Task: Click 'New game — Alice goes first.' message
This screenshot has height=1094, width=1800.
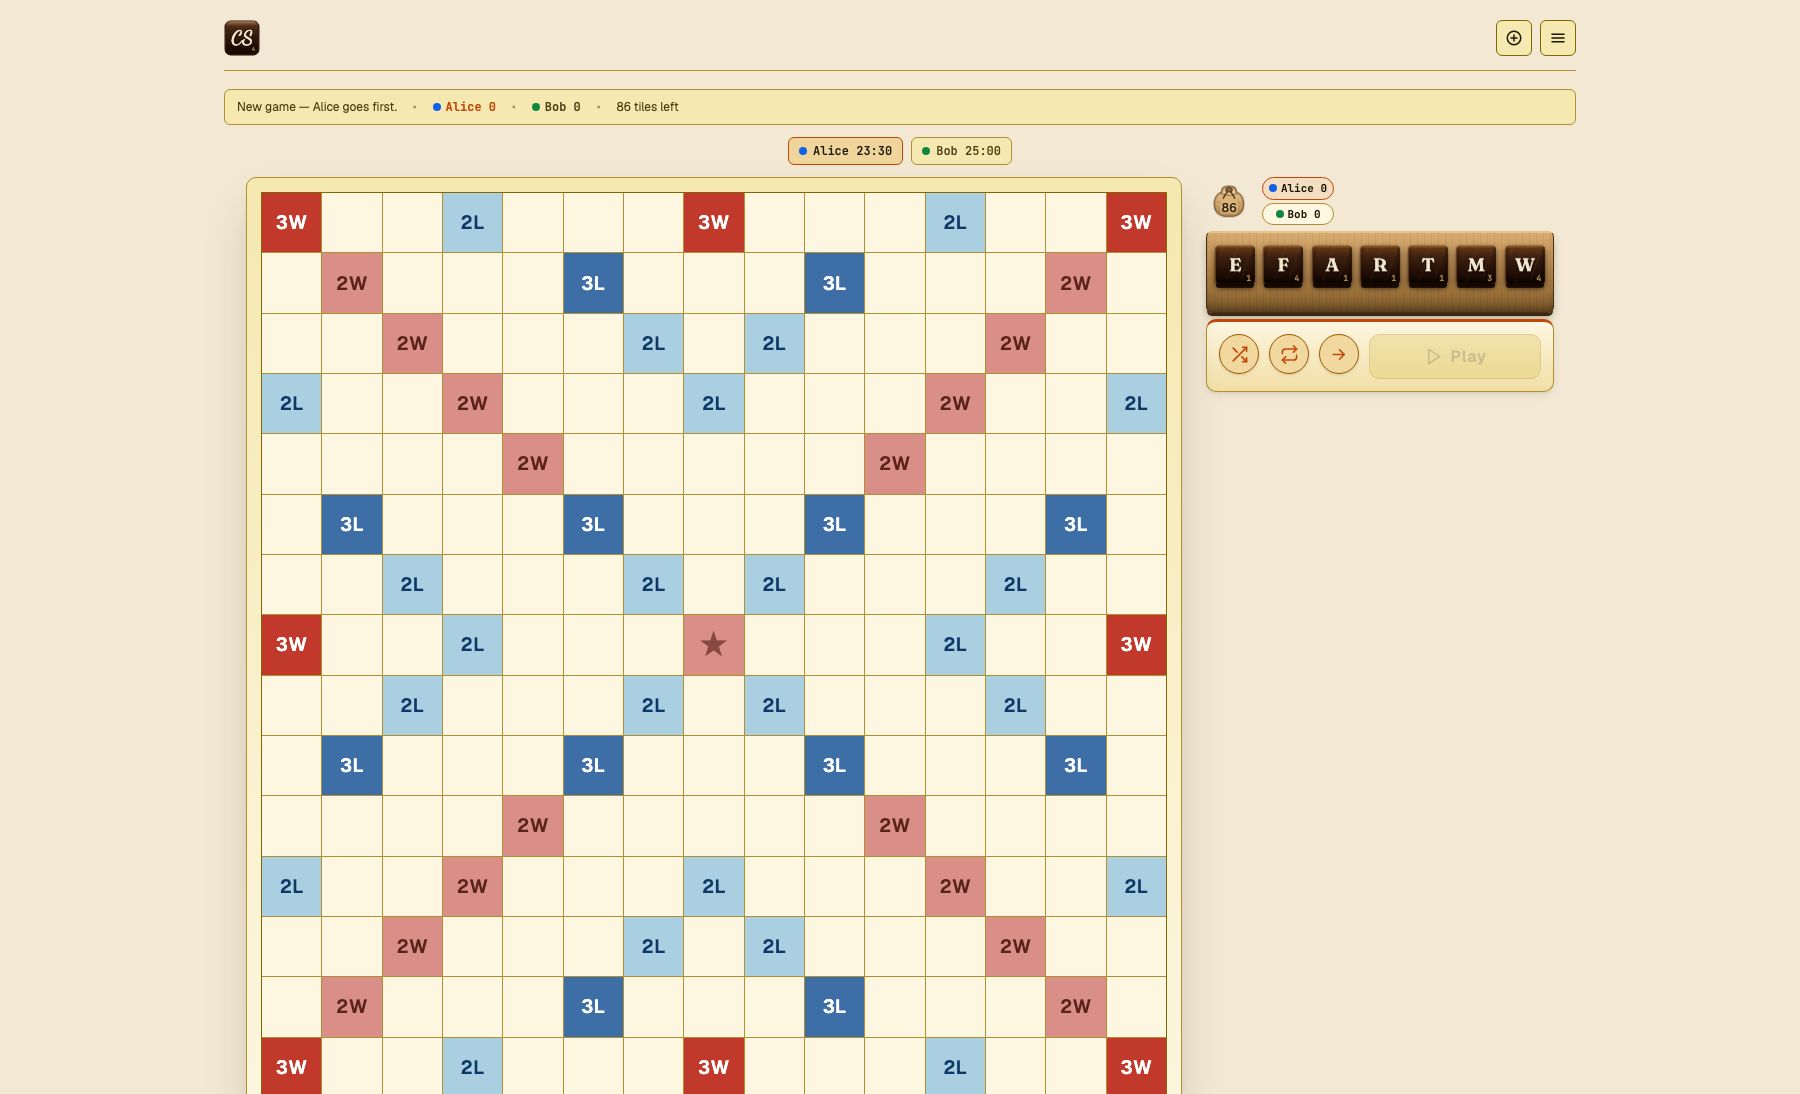Action: pyautogui.click(x=317, y=107)
